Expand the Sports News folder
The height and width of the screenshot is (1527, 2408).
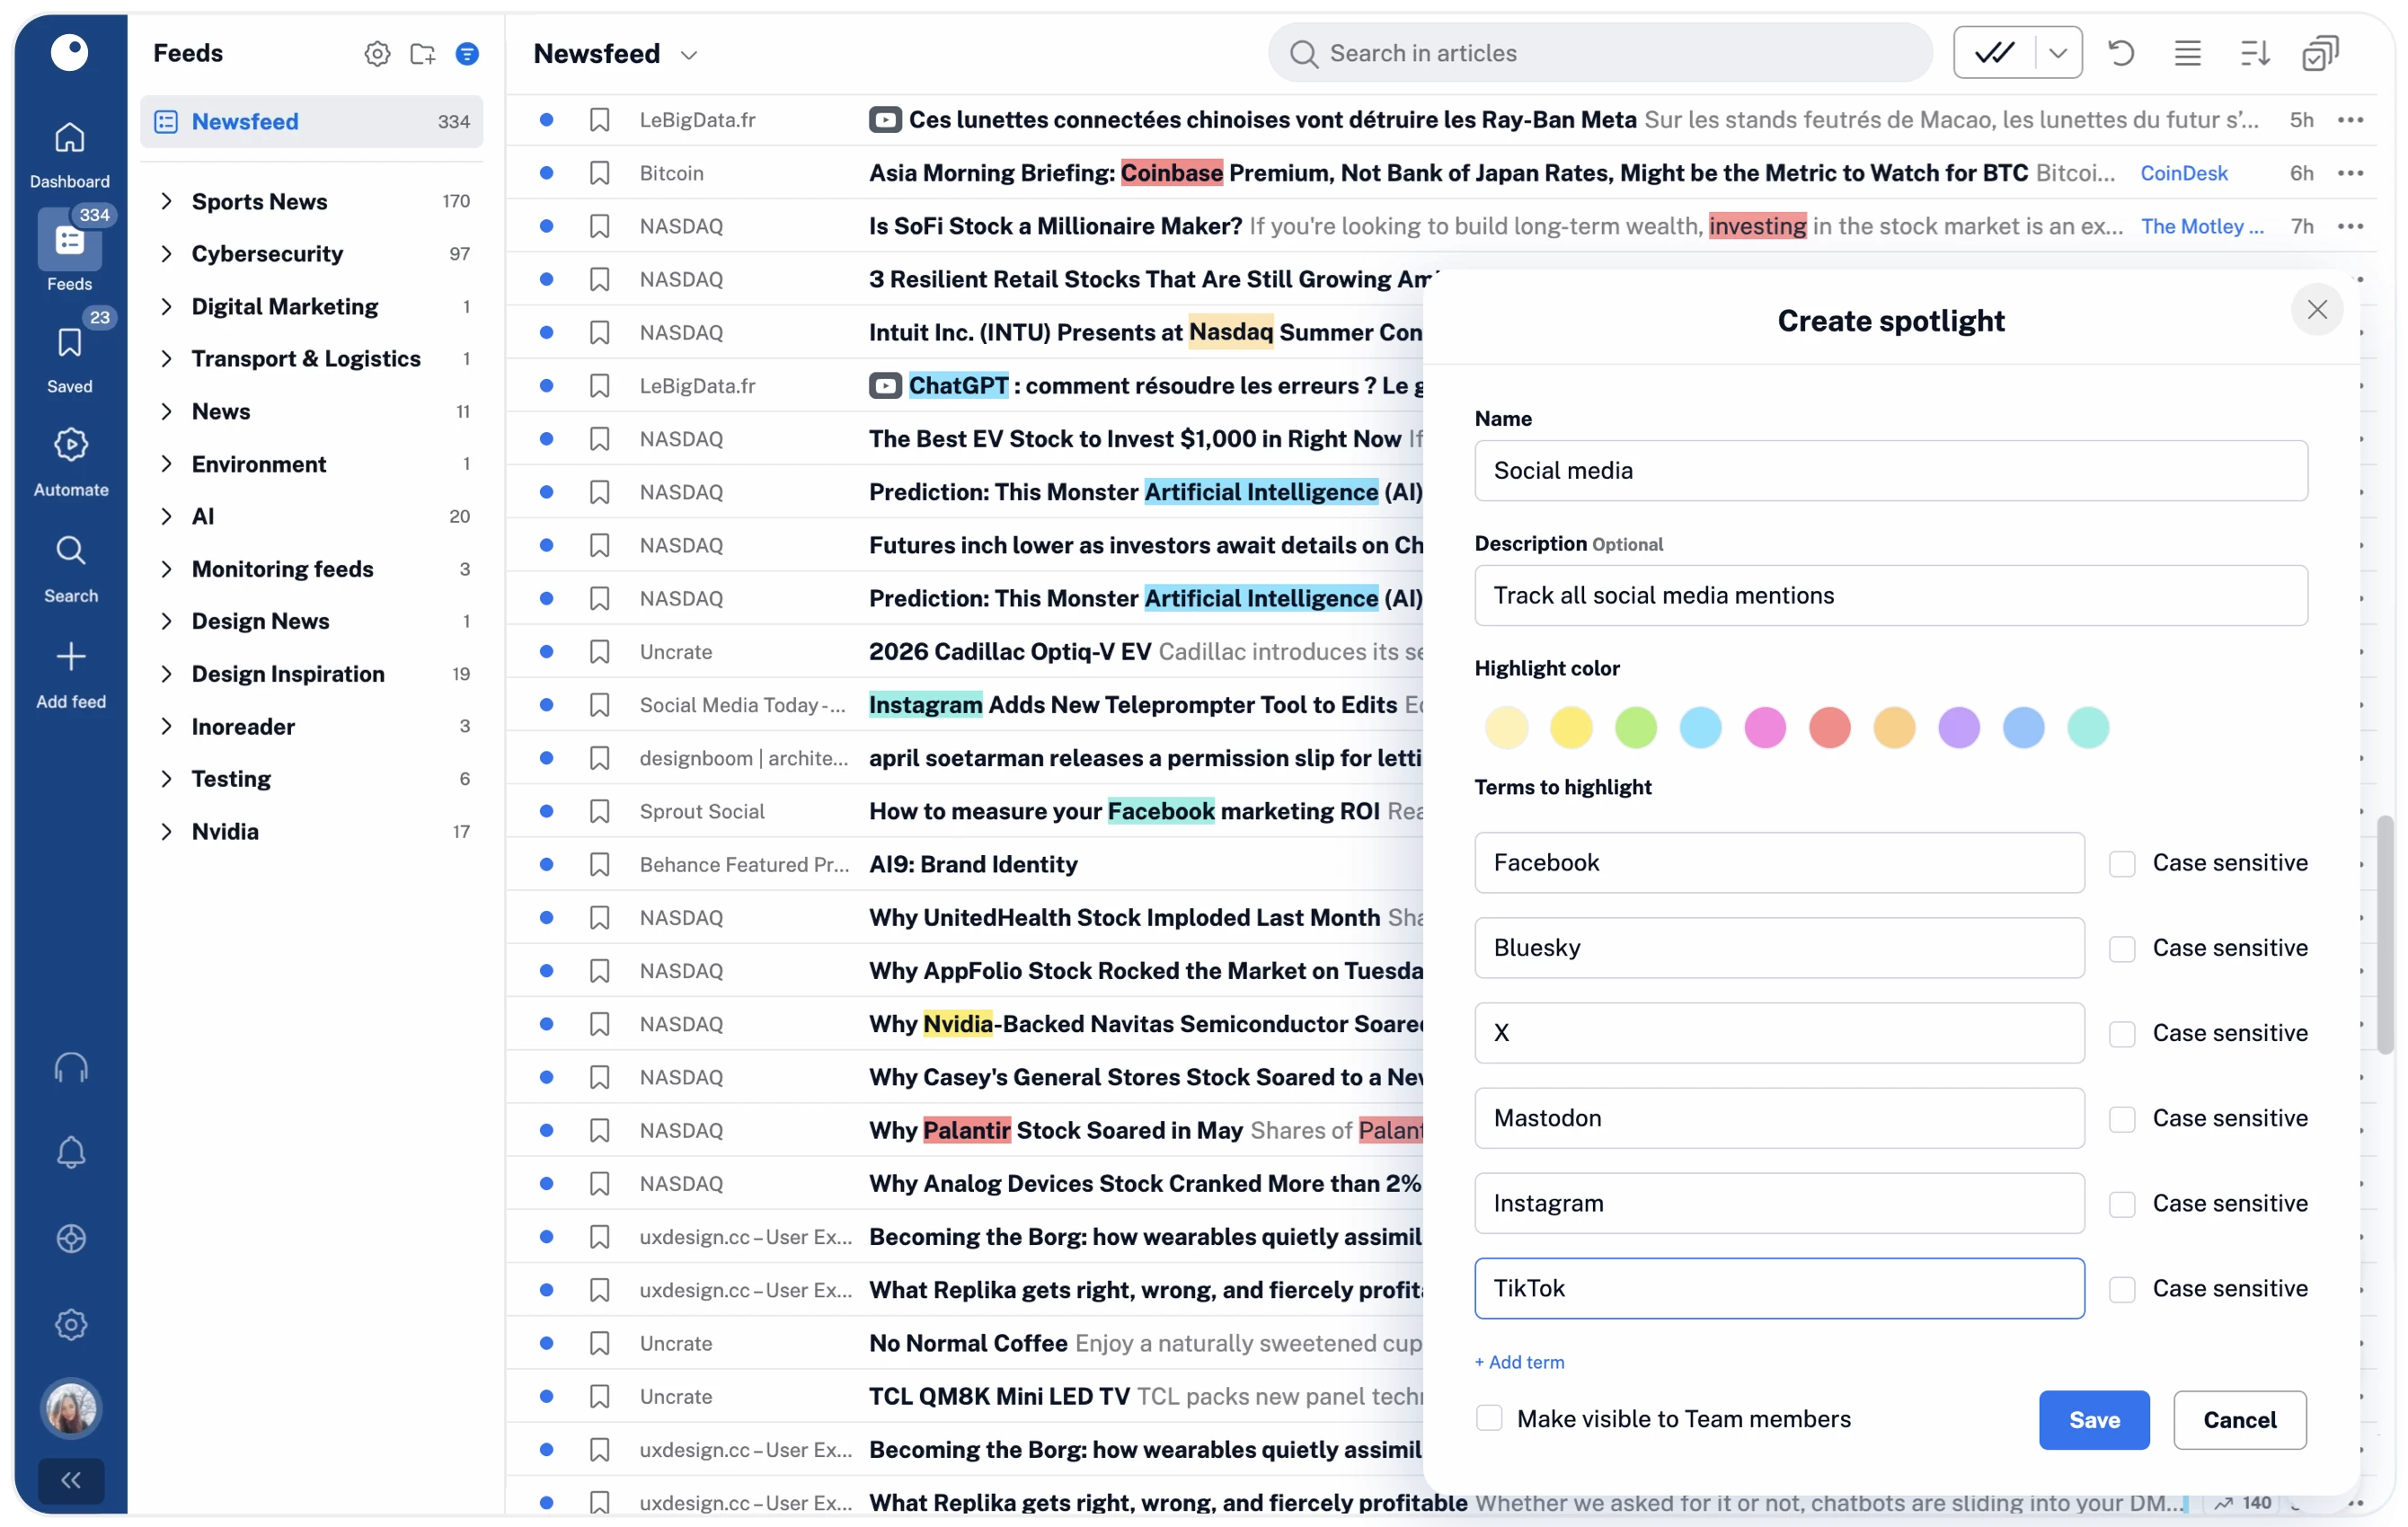166,201
